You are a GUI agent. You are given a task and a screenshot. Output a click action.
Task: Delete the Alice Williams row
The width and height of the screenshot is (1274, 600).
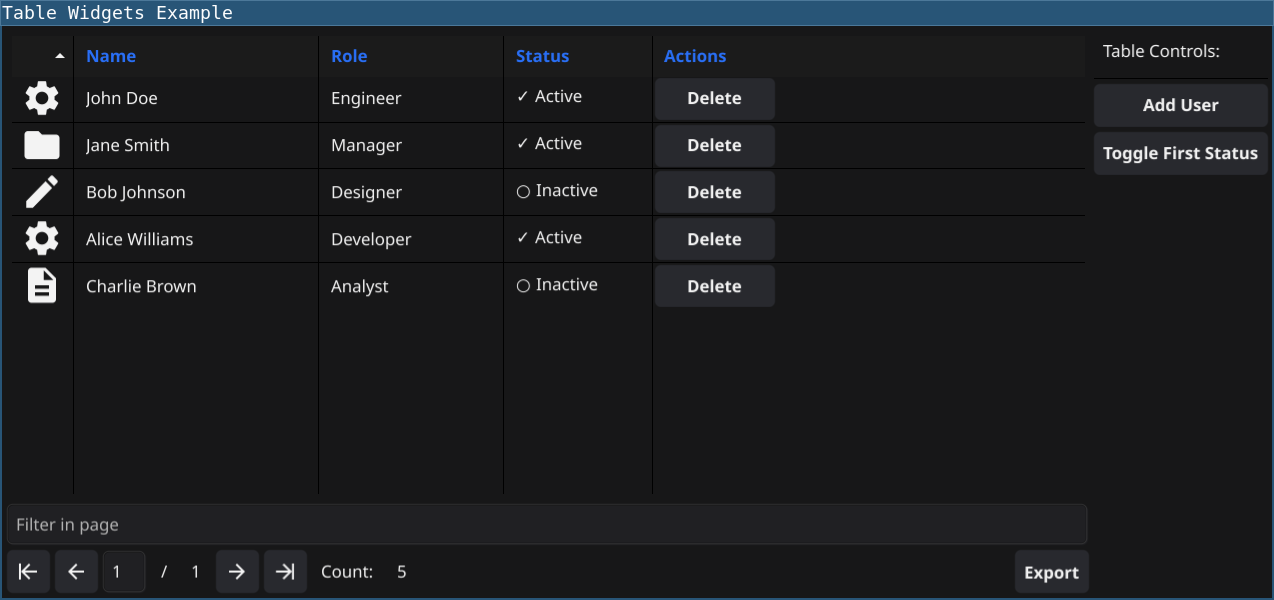click(x=714, y=239)
